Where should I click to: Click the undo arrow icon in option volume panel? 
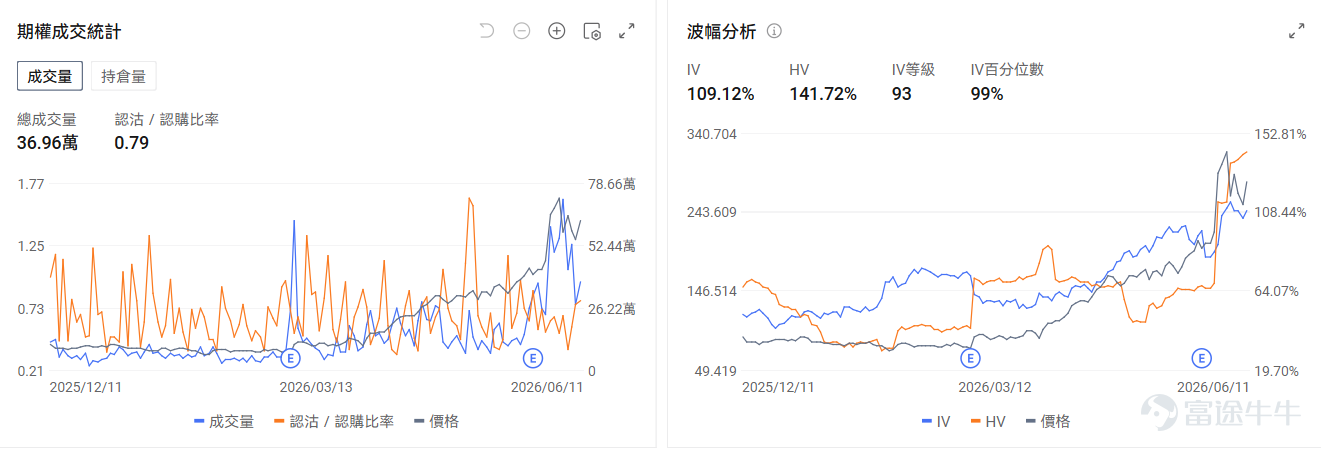(x=487, y=31)
